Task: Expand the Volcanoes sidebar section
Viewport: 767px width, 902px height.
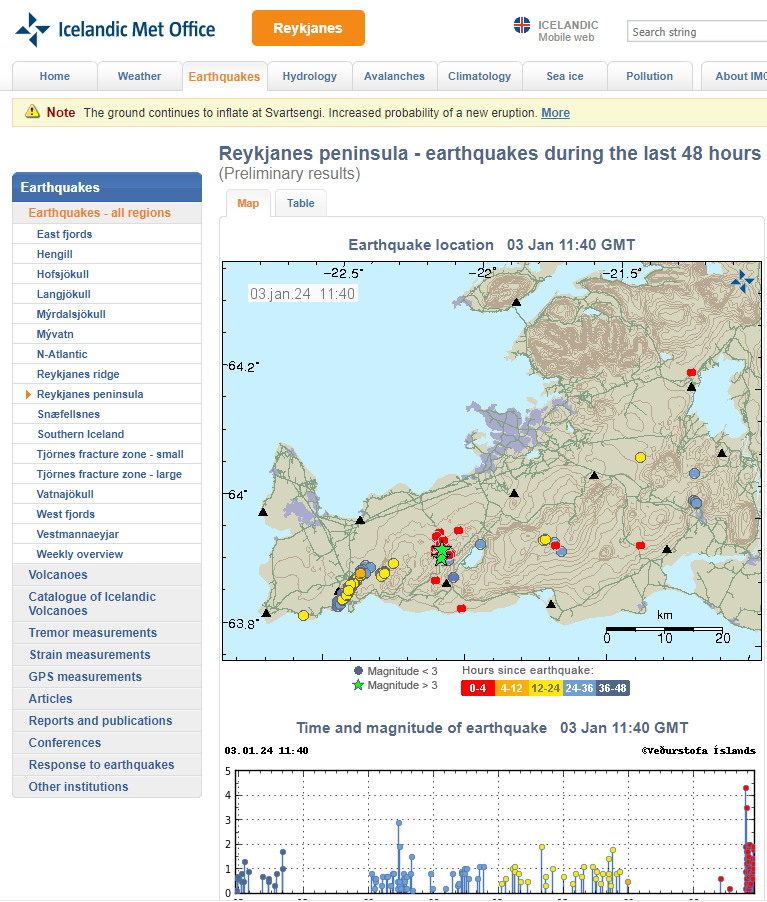Action: [58, 575]
